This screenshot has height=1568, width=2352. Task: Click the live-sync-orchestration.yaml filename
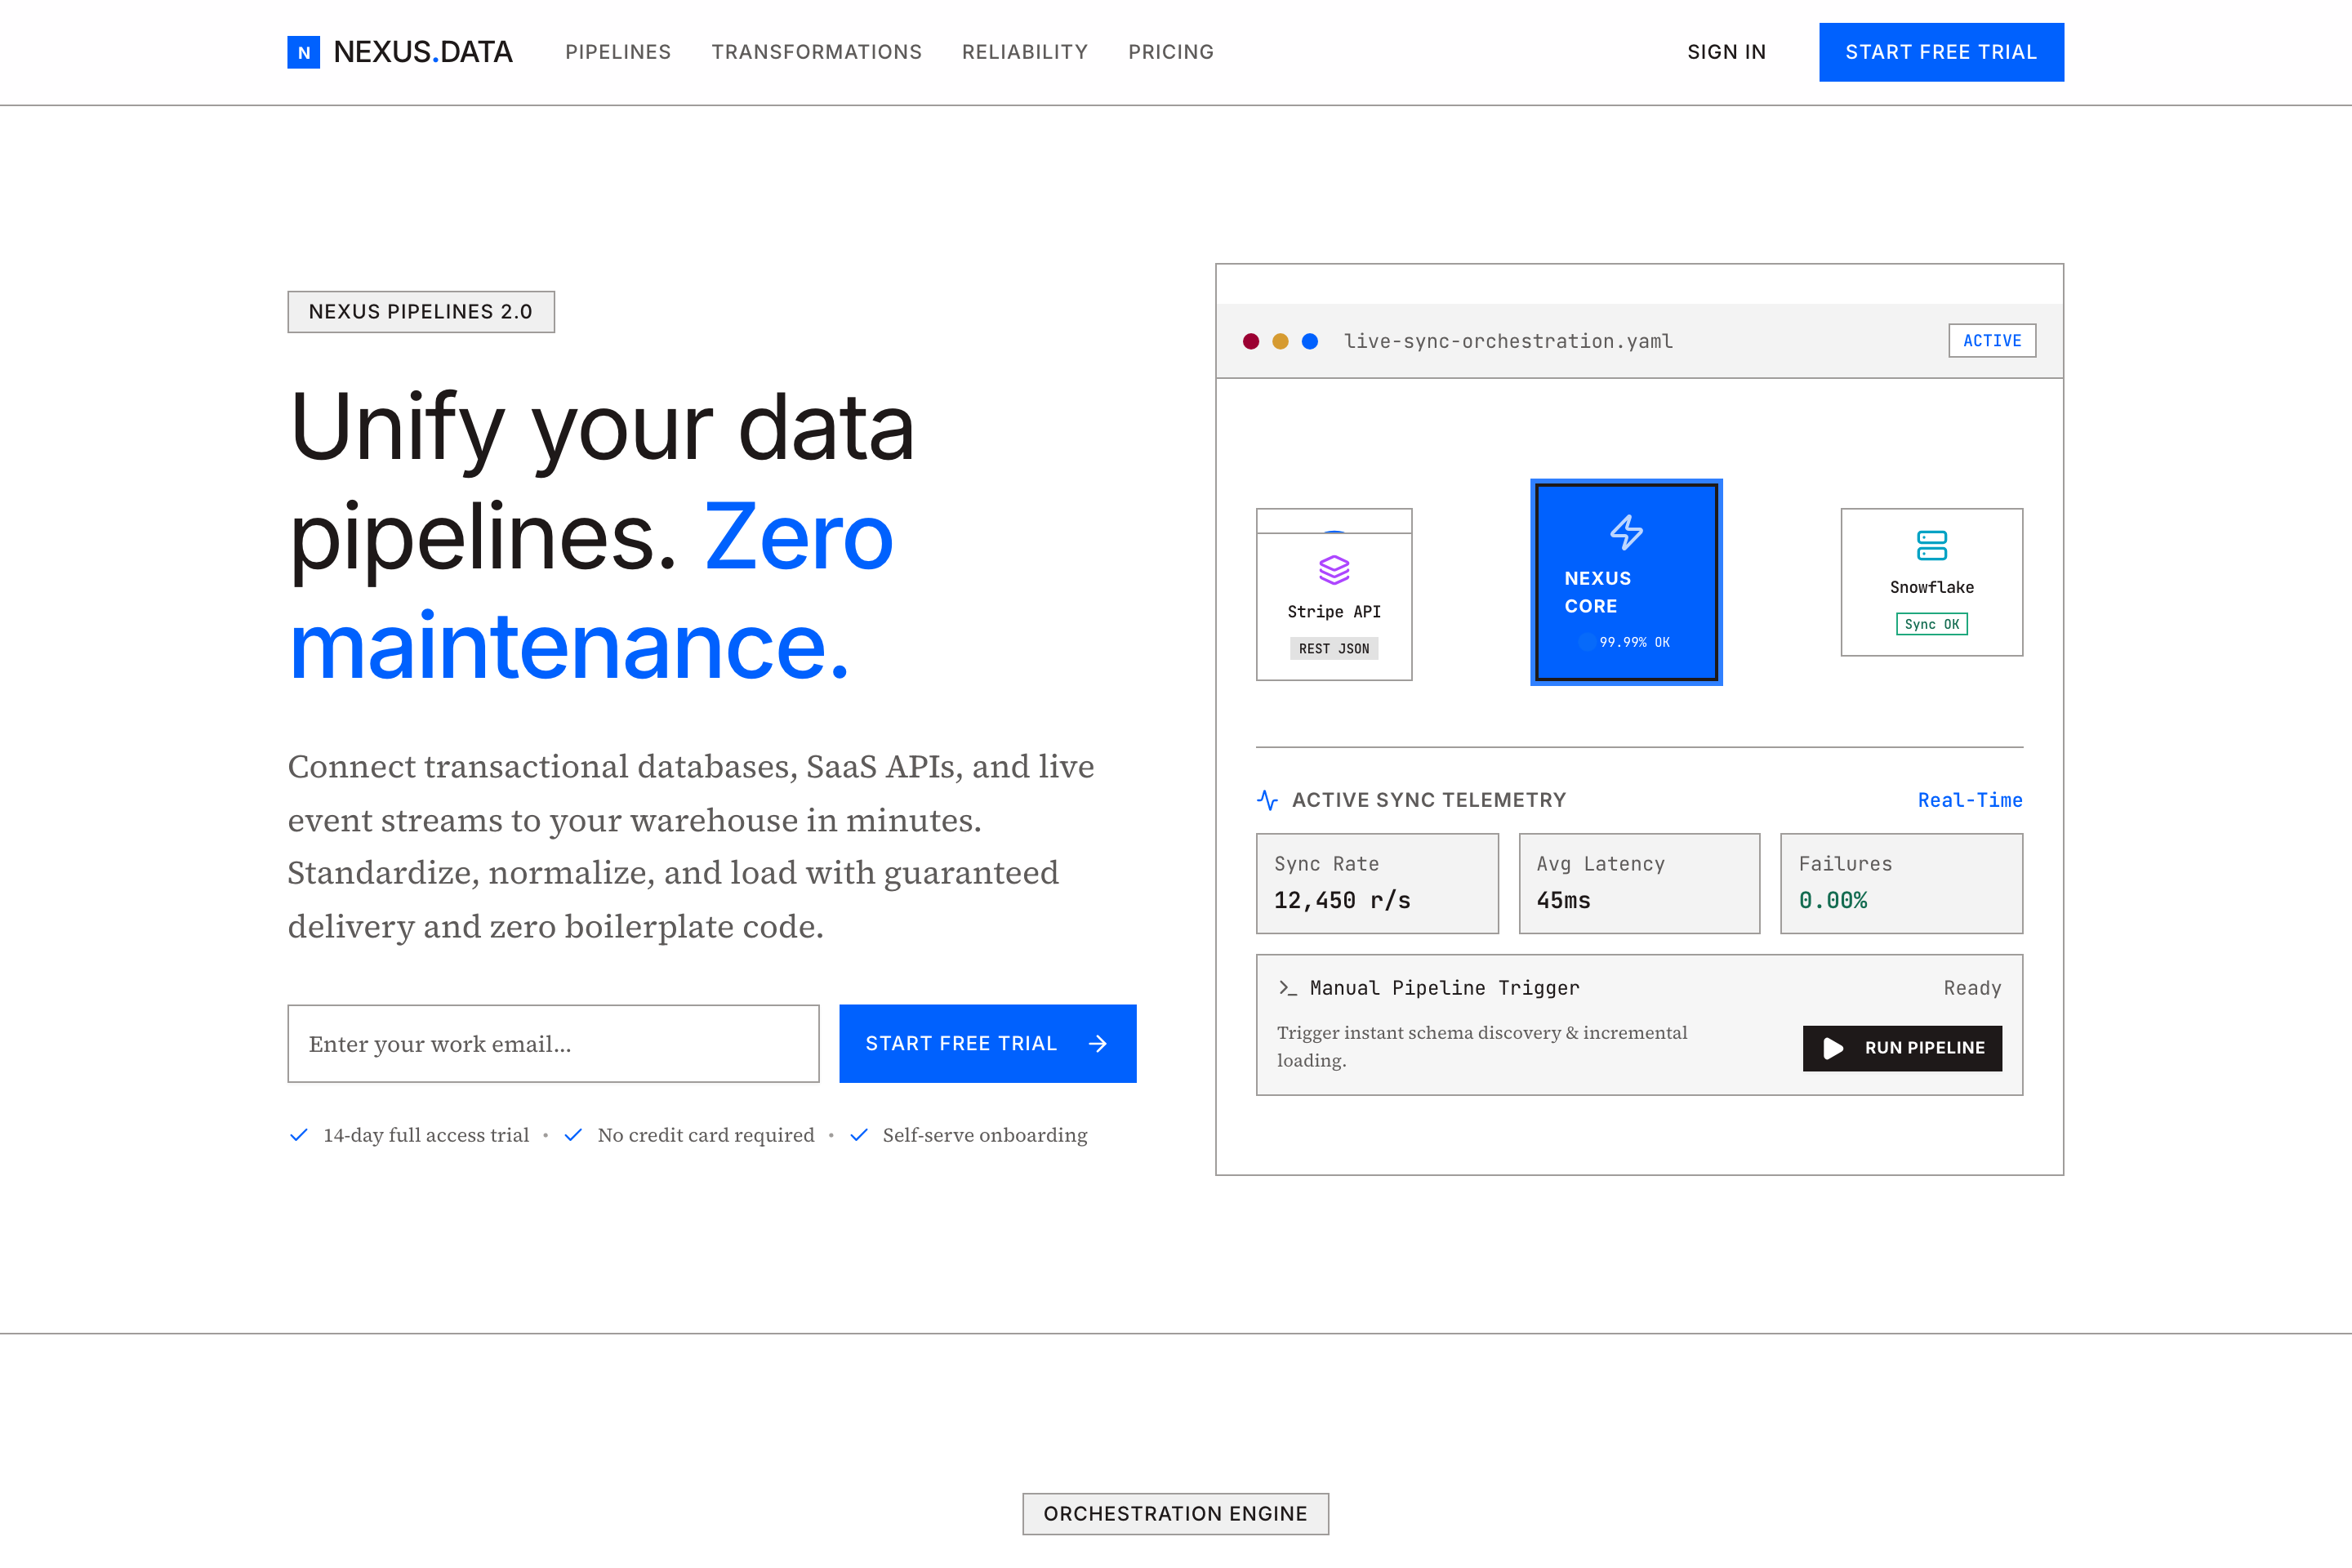(1508, 341)
